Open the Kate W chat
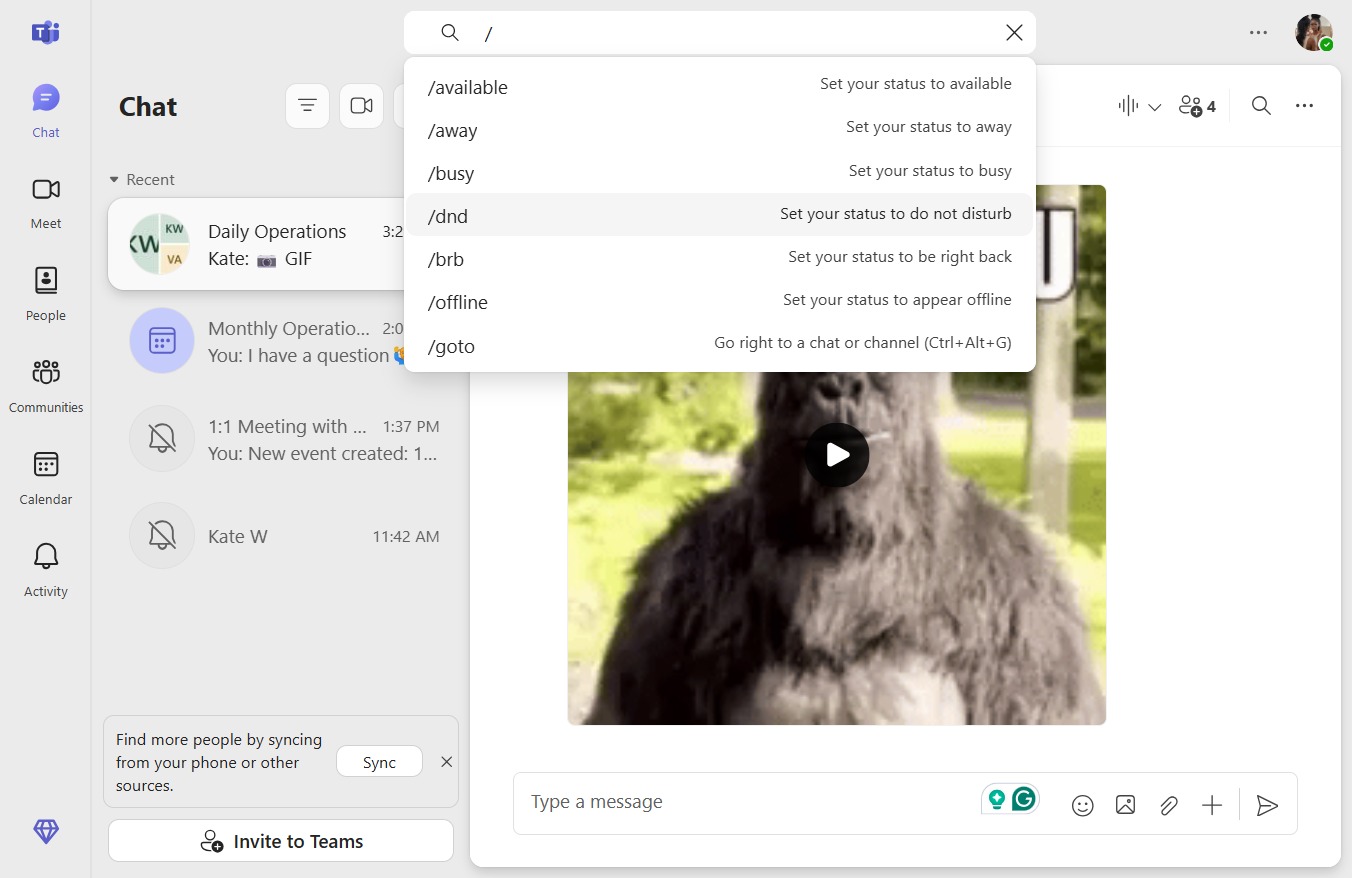1352x878 pixels. (x=283, y=536)
